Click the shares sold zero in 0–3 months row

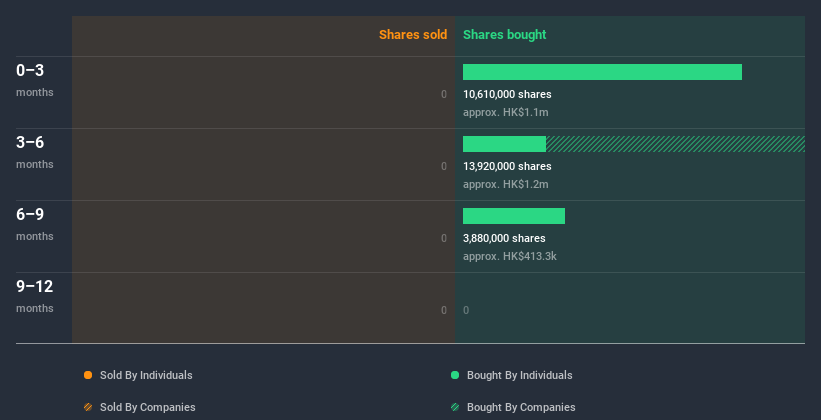(x=444, y=94)
